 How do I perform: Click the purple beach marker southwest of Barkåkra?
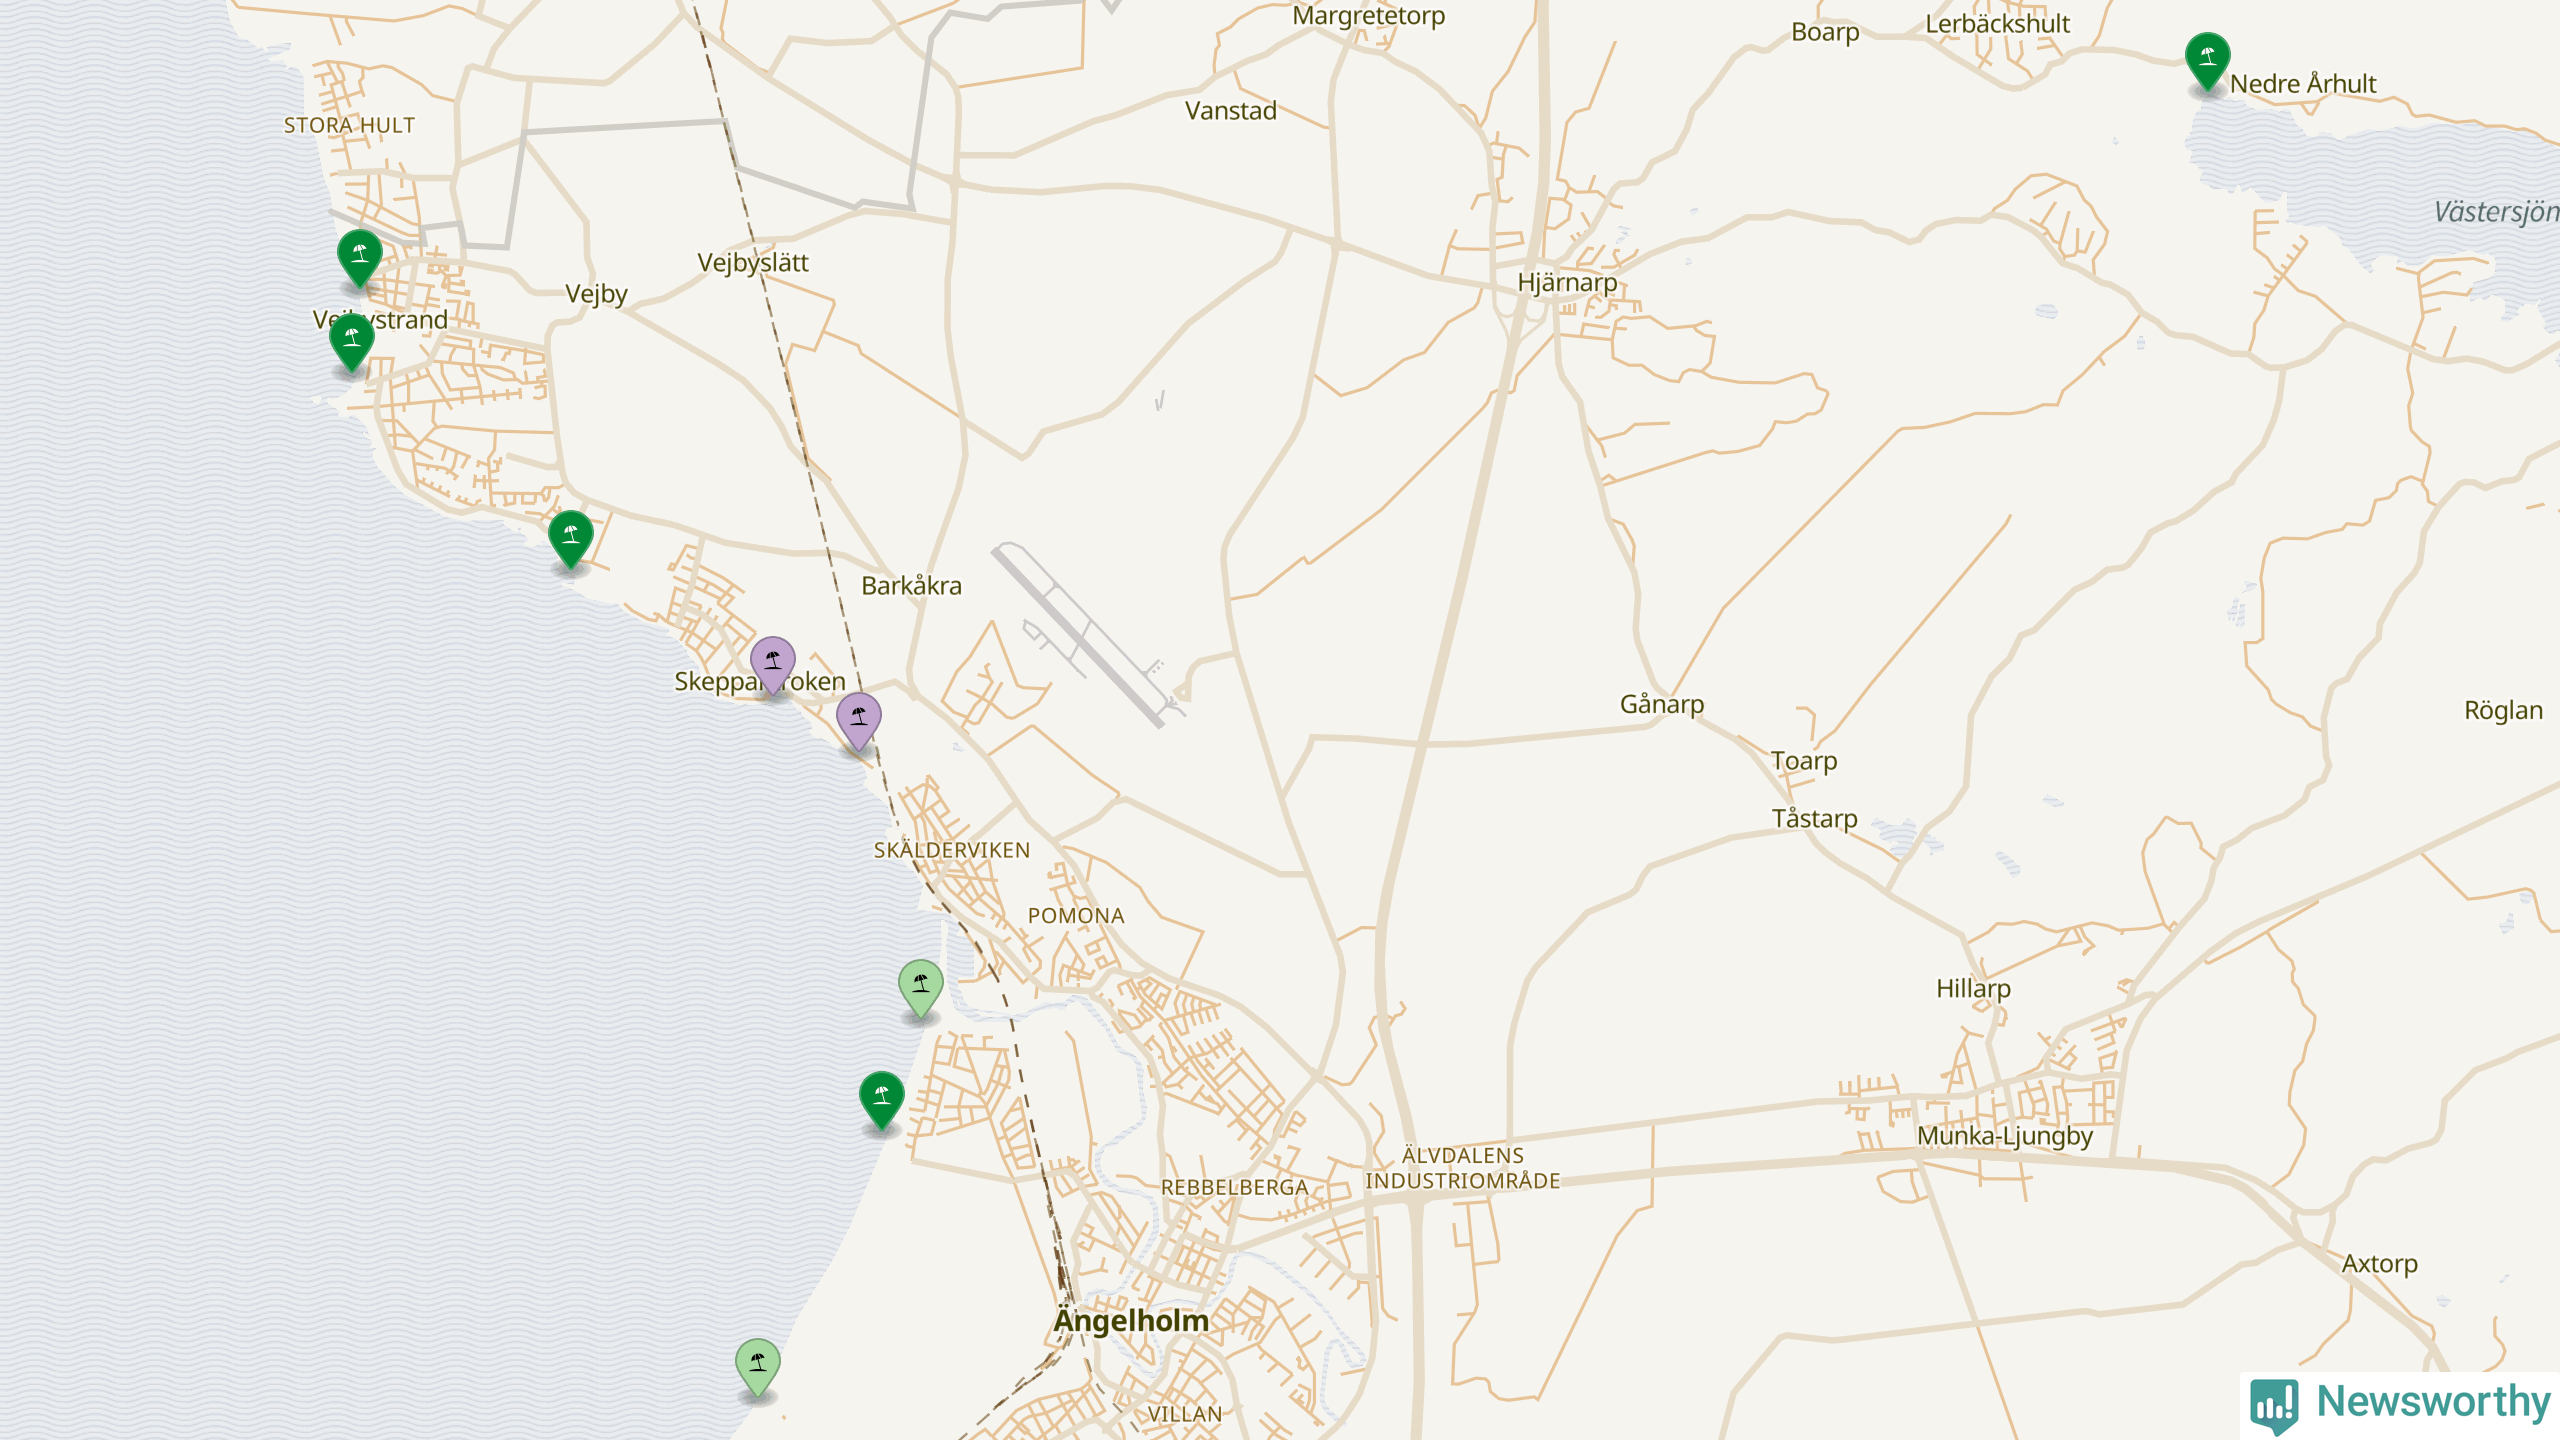859,721
